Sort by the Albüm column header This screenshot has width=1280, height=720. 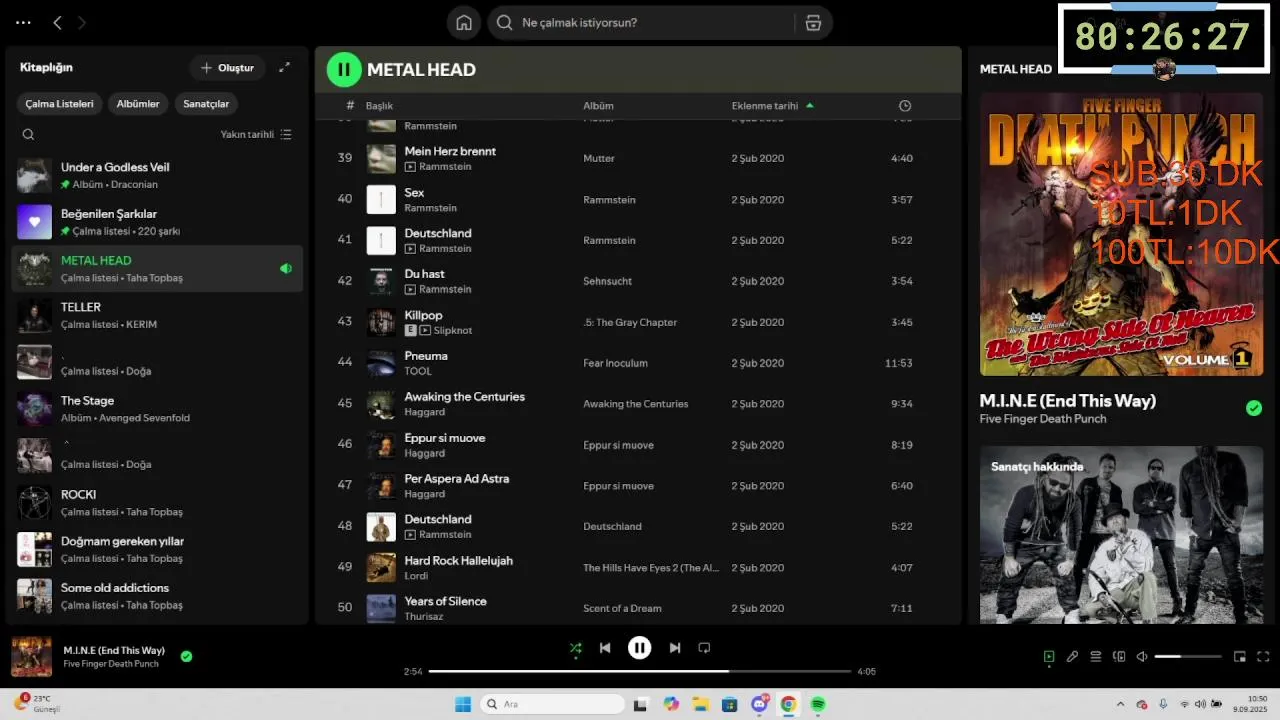tap(598, 105)
